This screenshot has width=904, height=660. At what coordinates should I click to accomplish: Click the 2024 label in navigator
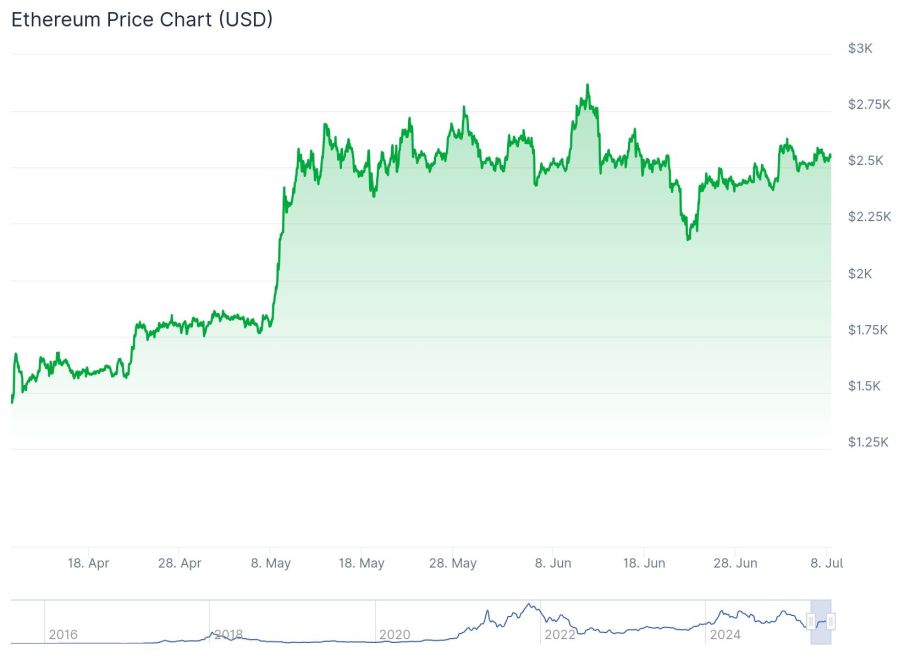click(x=724, y=634)
